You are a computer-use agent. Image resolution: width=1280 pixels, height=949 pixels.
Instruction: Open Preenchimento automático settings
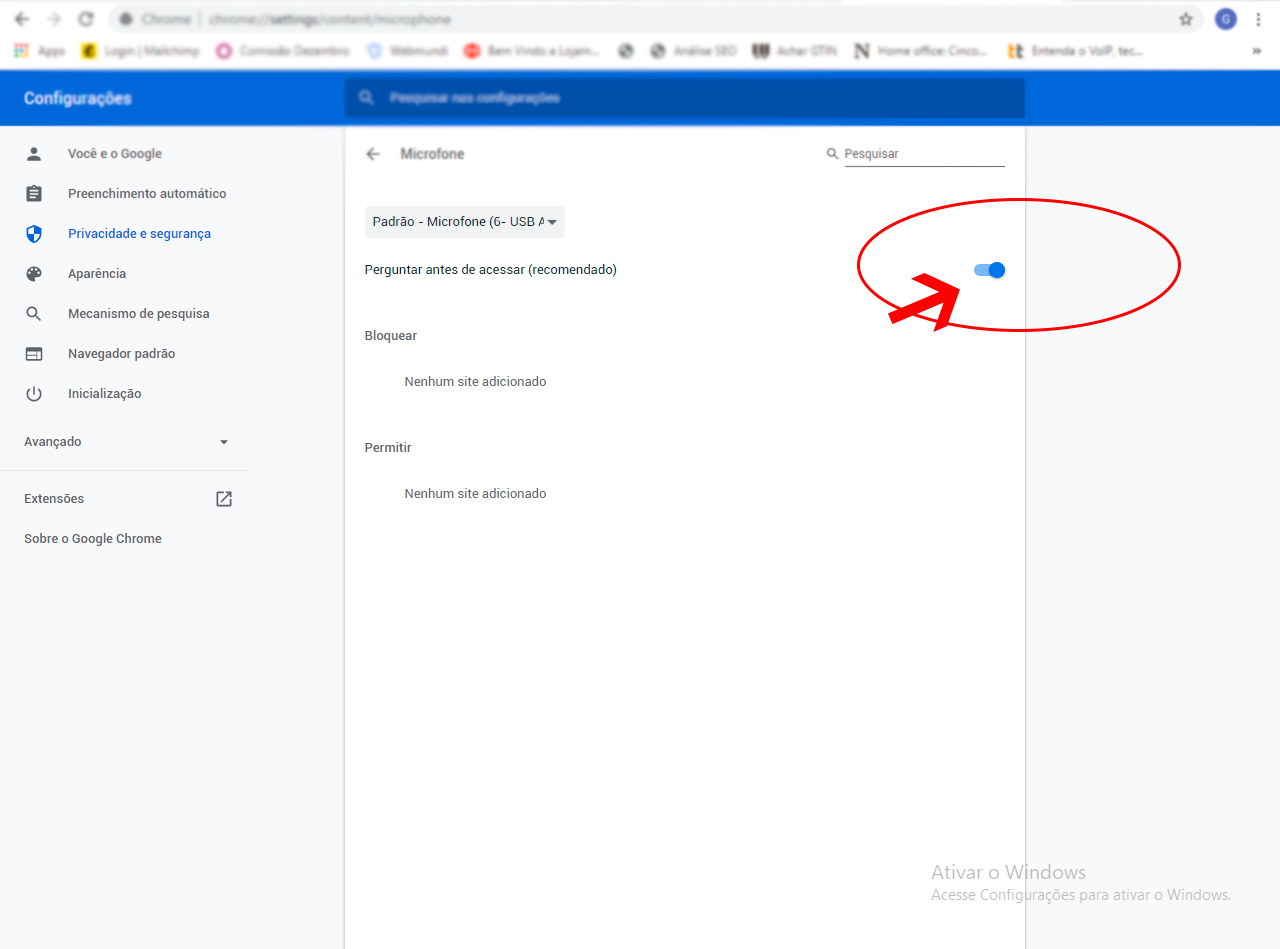[x=147, y=194]
